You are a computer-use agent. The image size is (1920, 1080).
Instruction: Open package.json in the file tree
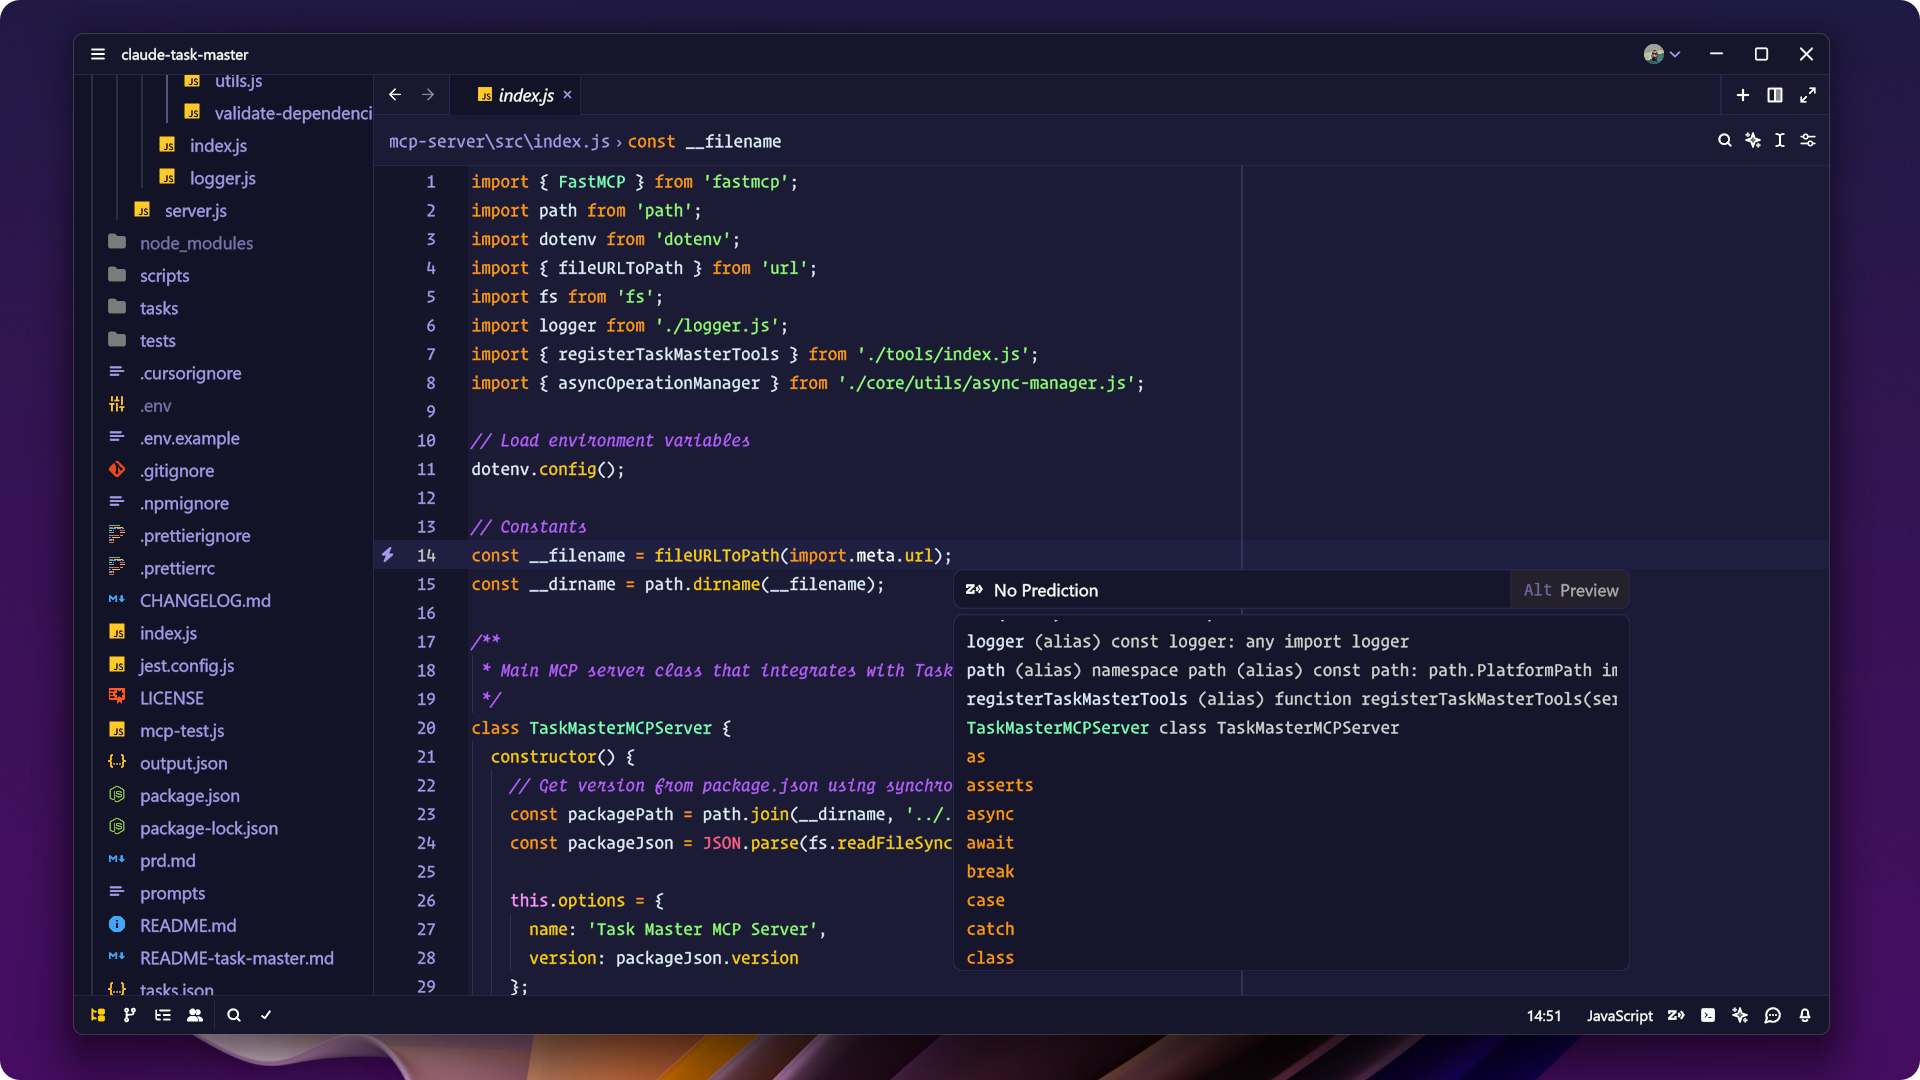pyautogui.click(x=189, y=796)
